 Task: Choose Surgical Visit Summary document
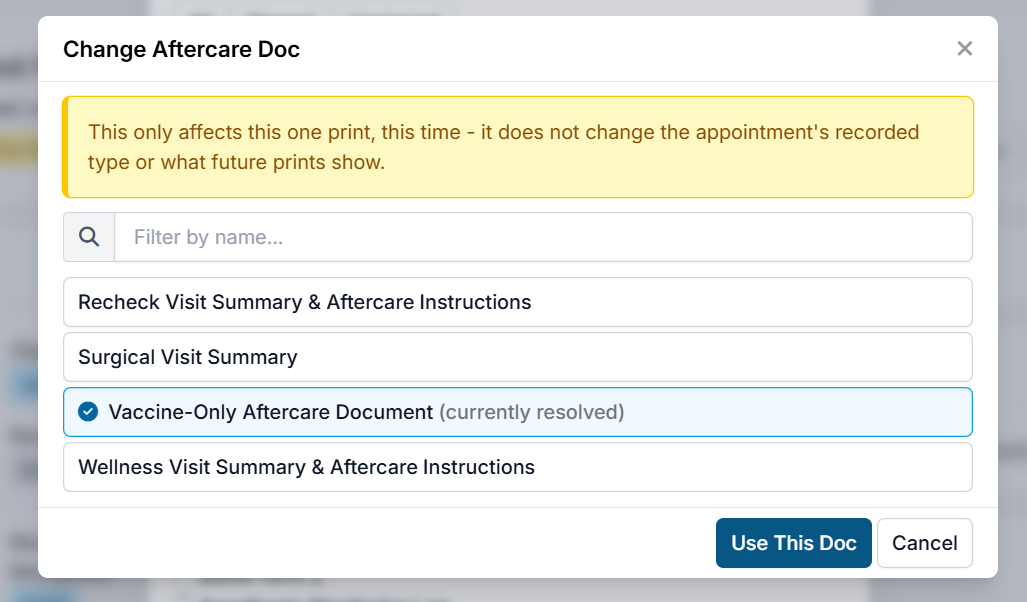pyautogui.click(x=517, y=357)
